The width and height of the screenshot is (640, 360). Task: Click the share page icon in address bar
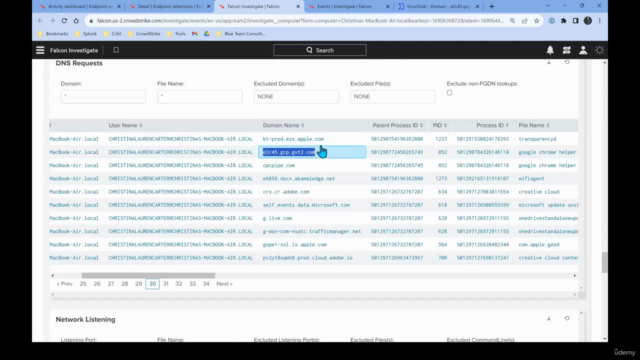[x=524, y=21]
